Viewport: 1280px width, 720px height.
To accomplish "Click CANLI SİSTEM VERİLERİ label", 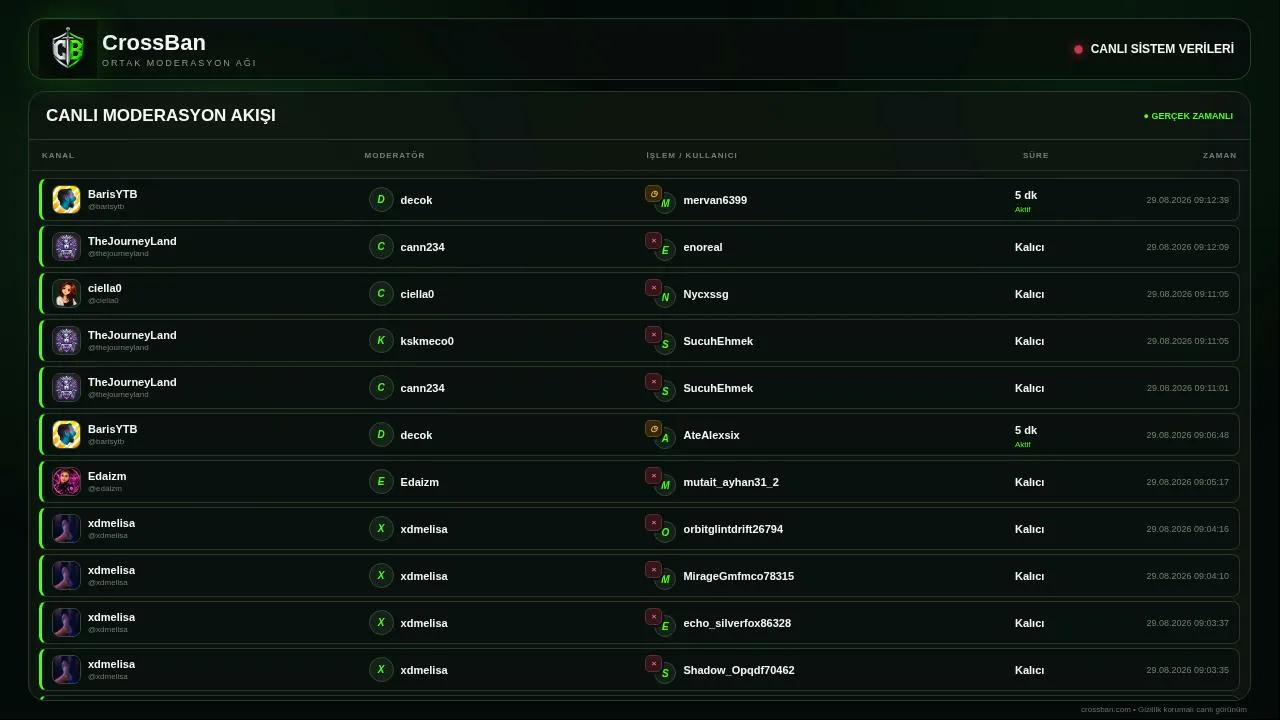I will click(1162, 49).
